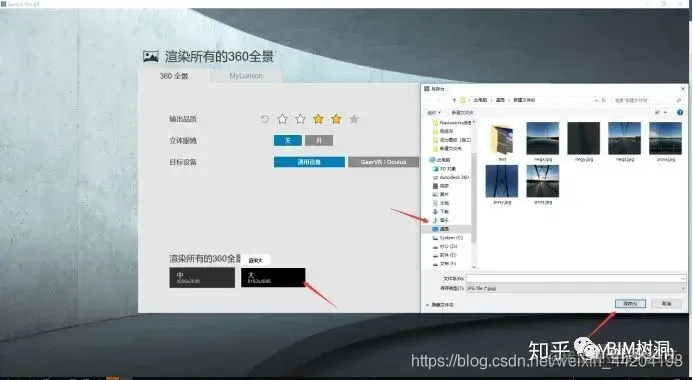Set output quality to five stars
The height and width of the screenshot is (380, 693).
click(354, 119)
